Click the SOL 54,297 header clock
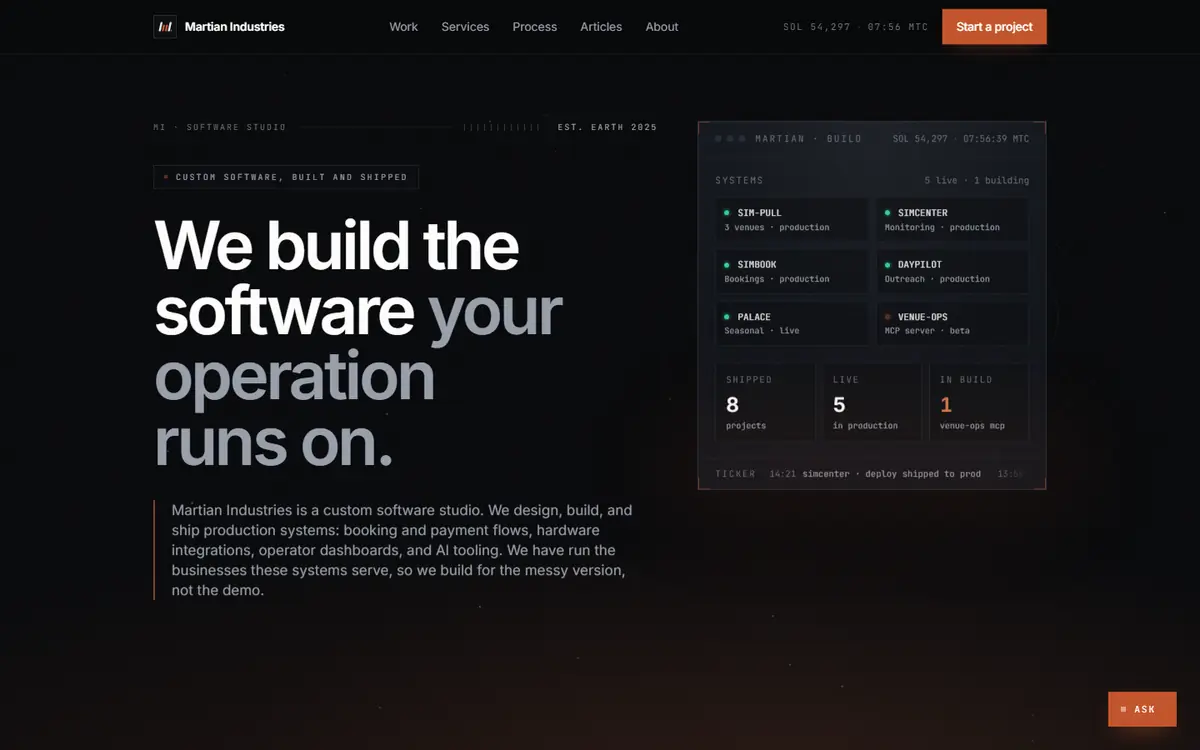 855,27
